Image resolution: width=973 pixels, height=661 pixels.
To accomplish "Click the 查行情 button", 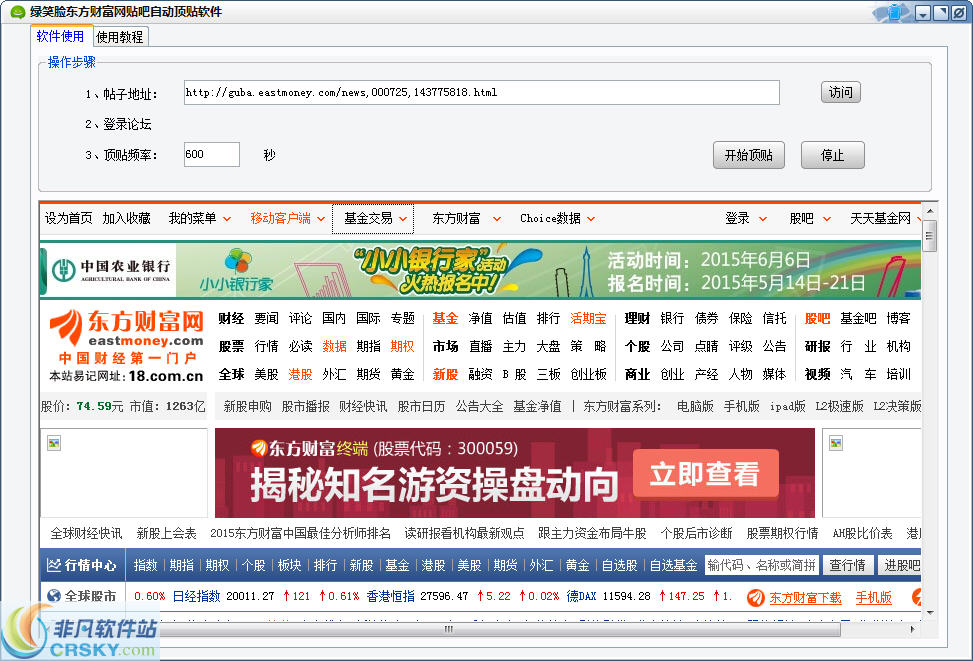I will 847,565.
